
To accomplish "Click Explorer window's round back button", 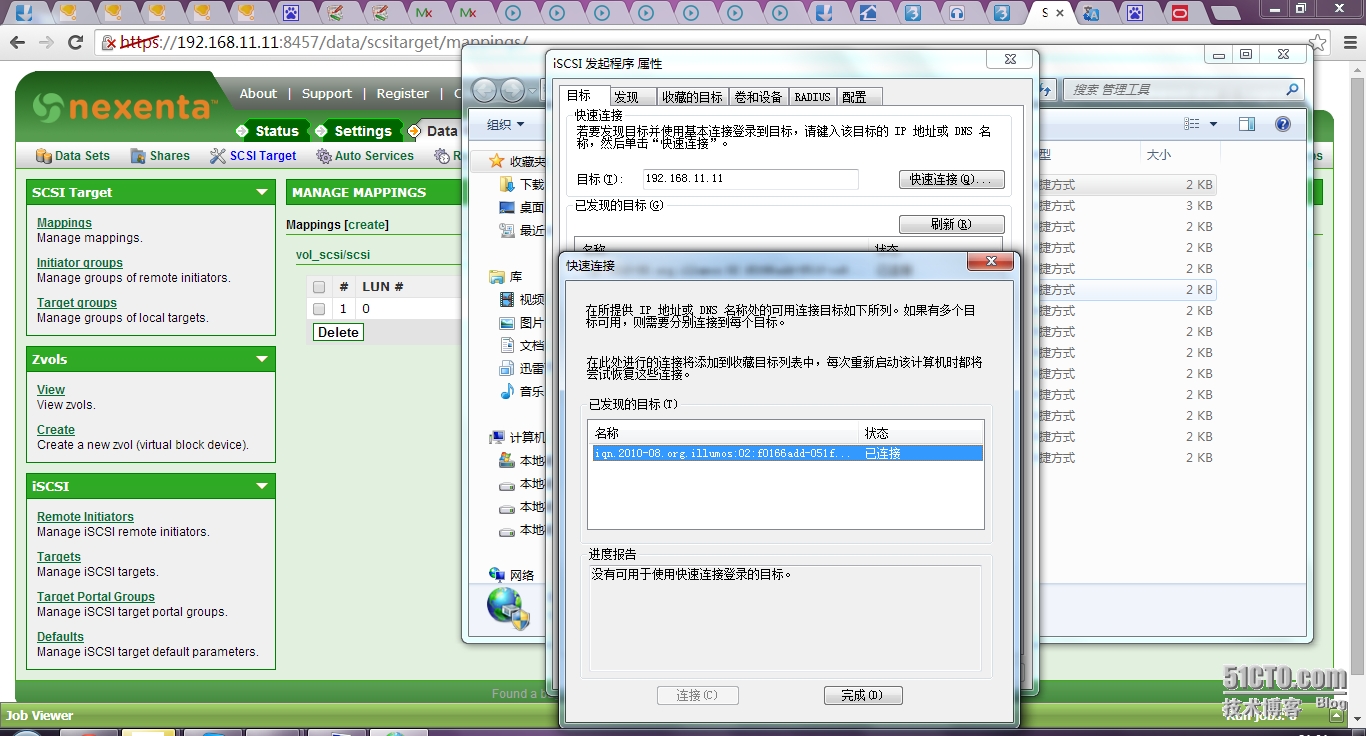I will pyautogui.click(x=485, y=90).
